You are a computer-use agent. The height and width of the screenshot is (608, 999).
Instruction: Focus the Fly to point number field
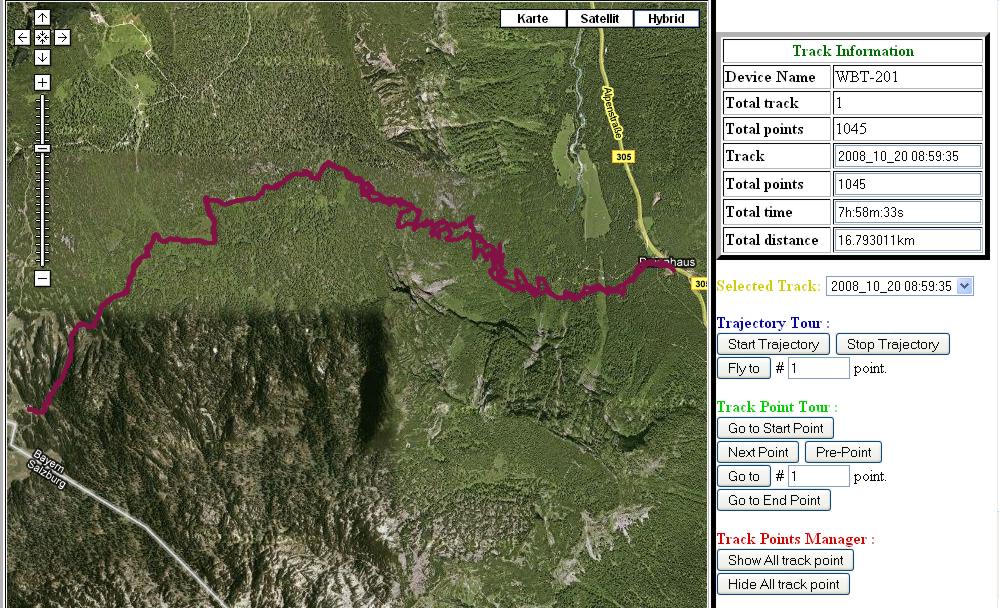coord(818,368)
